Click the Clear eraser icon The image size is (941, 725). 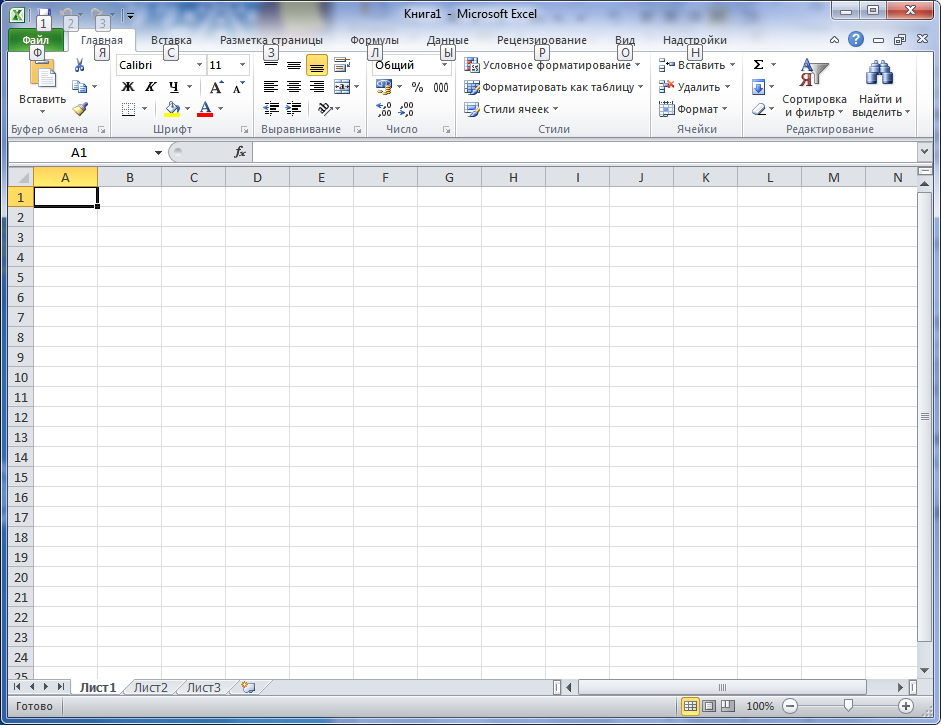coord(759,109)
